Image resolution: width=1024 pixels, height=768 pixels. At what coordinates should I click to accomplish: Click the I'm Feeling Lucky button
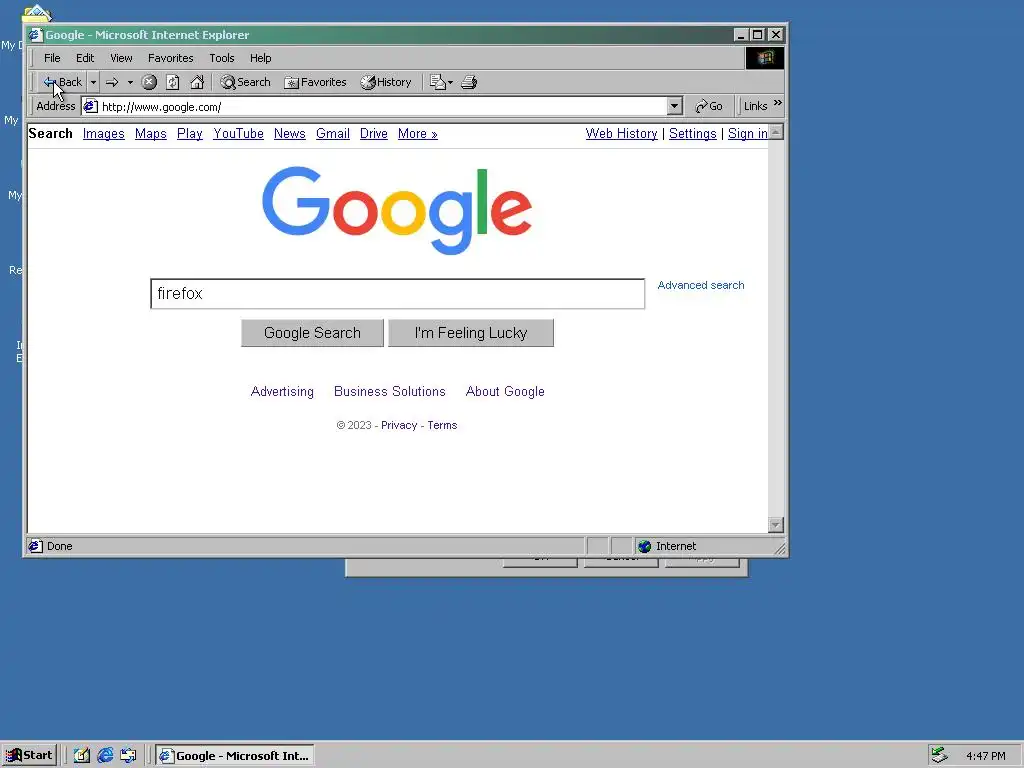(x=471, y=332)
